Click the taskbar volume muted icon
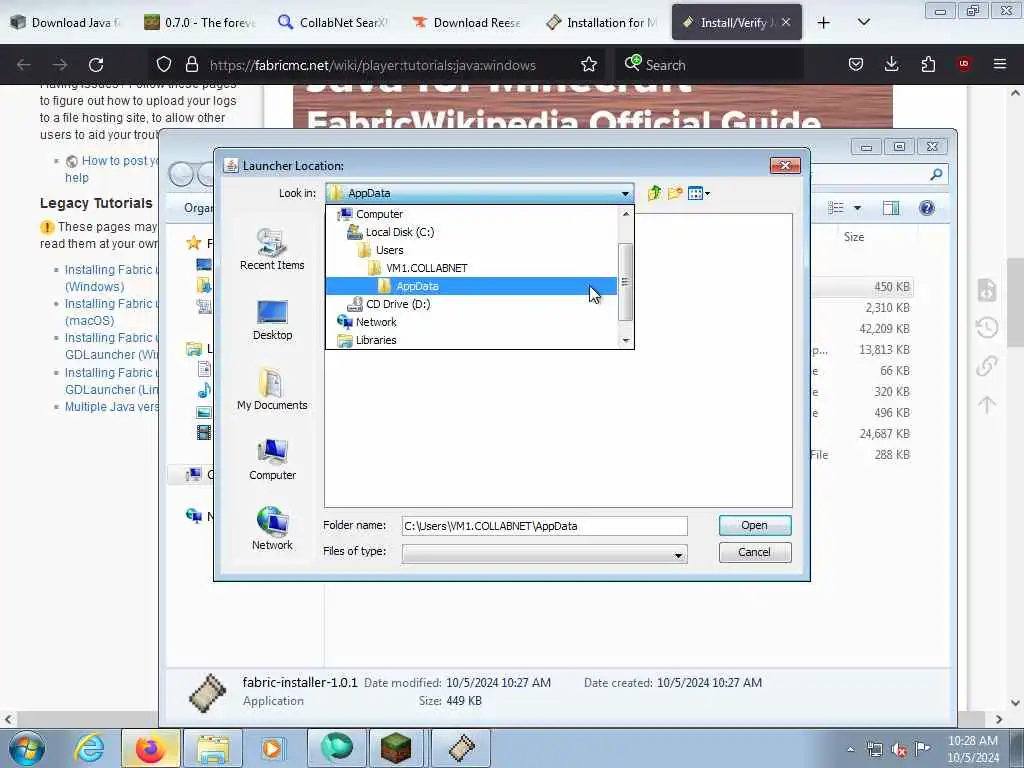1024x768 pixels. point(899,750)
